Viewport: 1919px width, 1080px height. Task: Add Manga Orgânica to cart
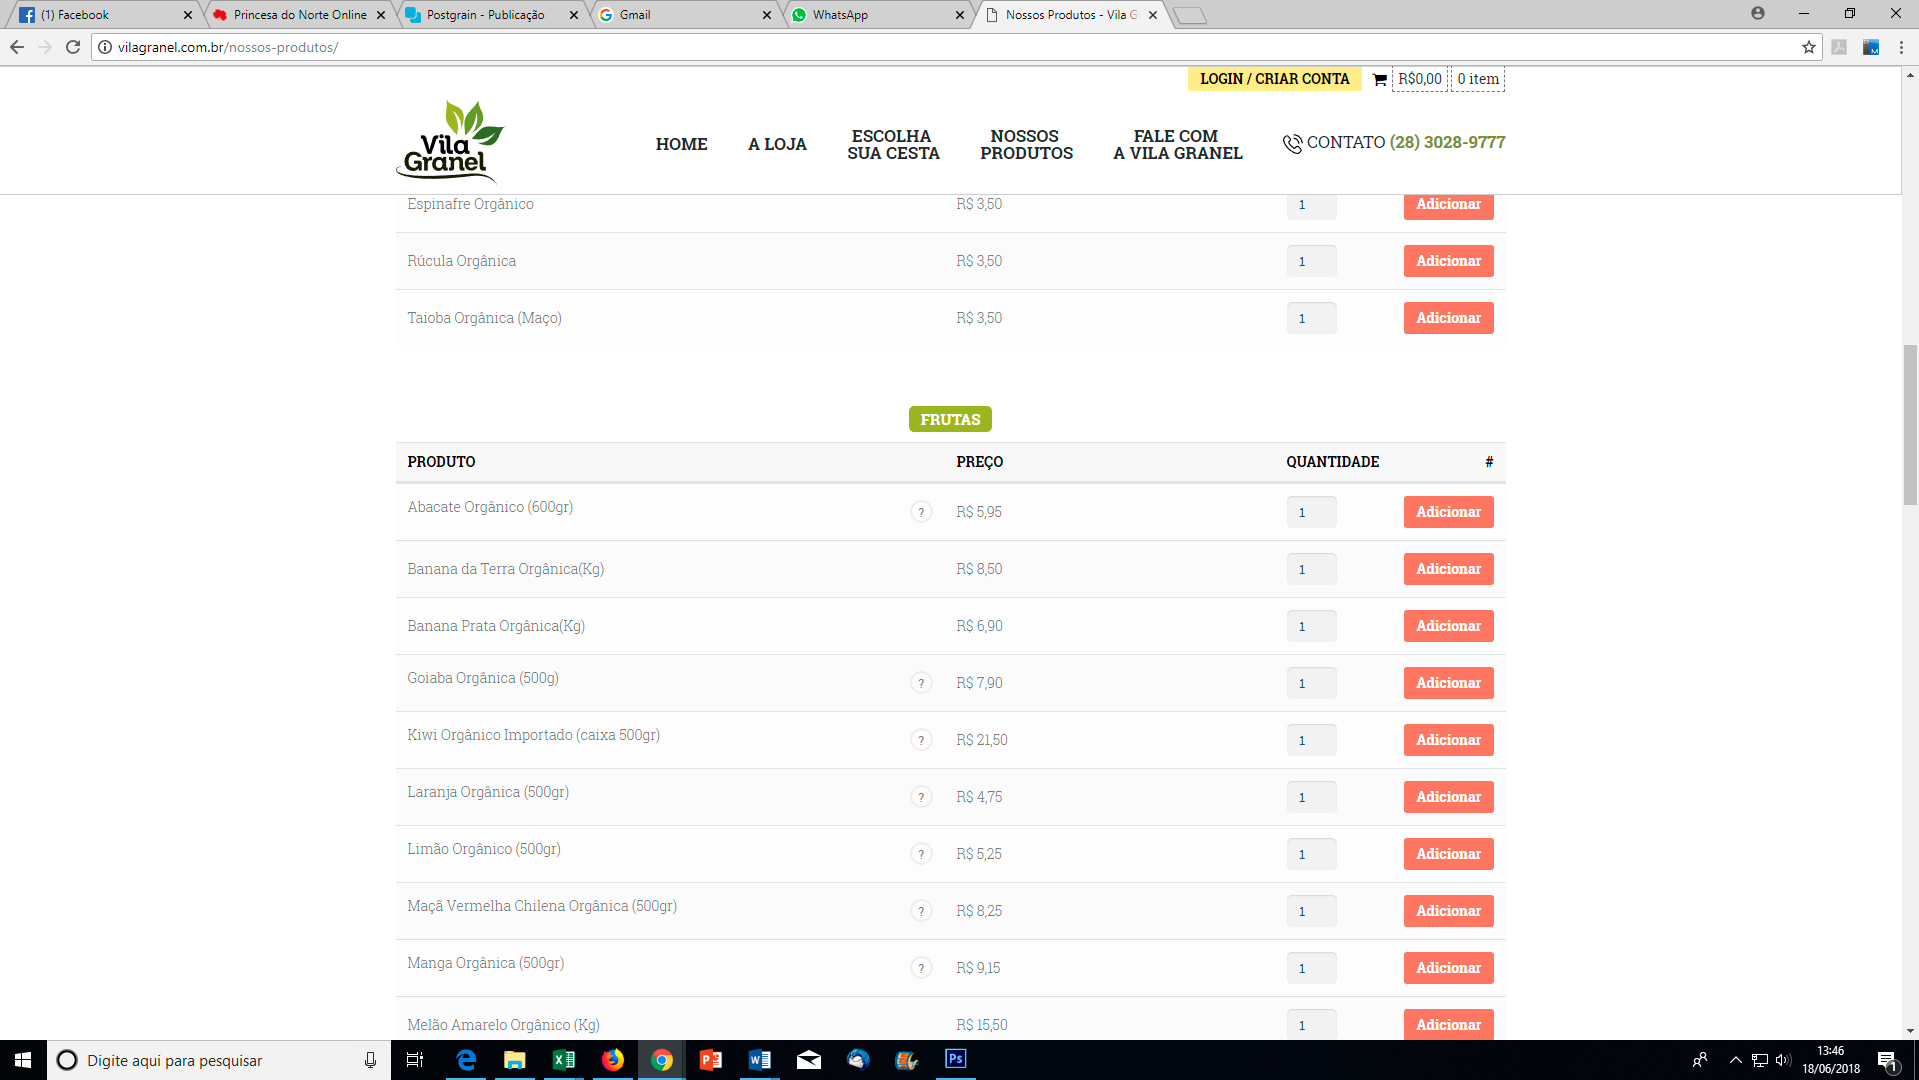tap(1448, 968)
